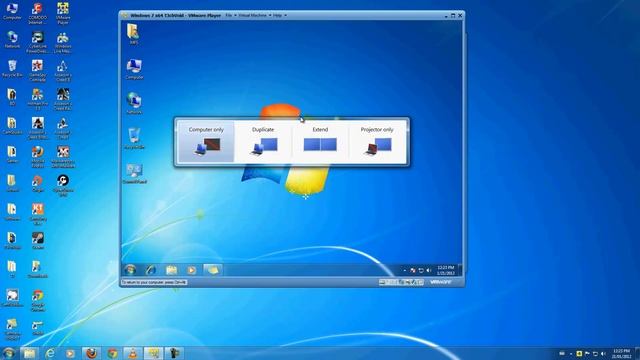
Task: Open Windows Media Player on the host taskbar
Action: click(71, 353)
